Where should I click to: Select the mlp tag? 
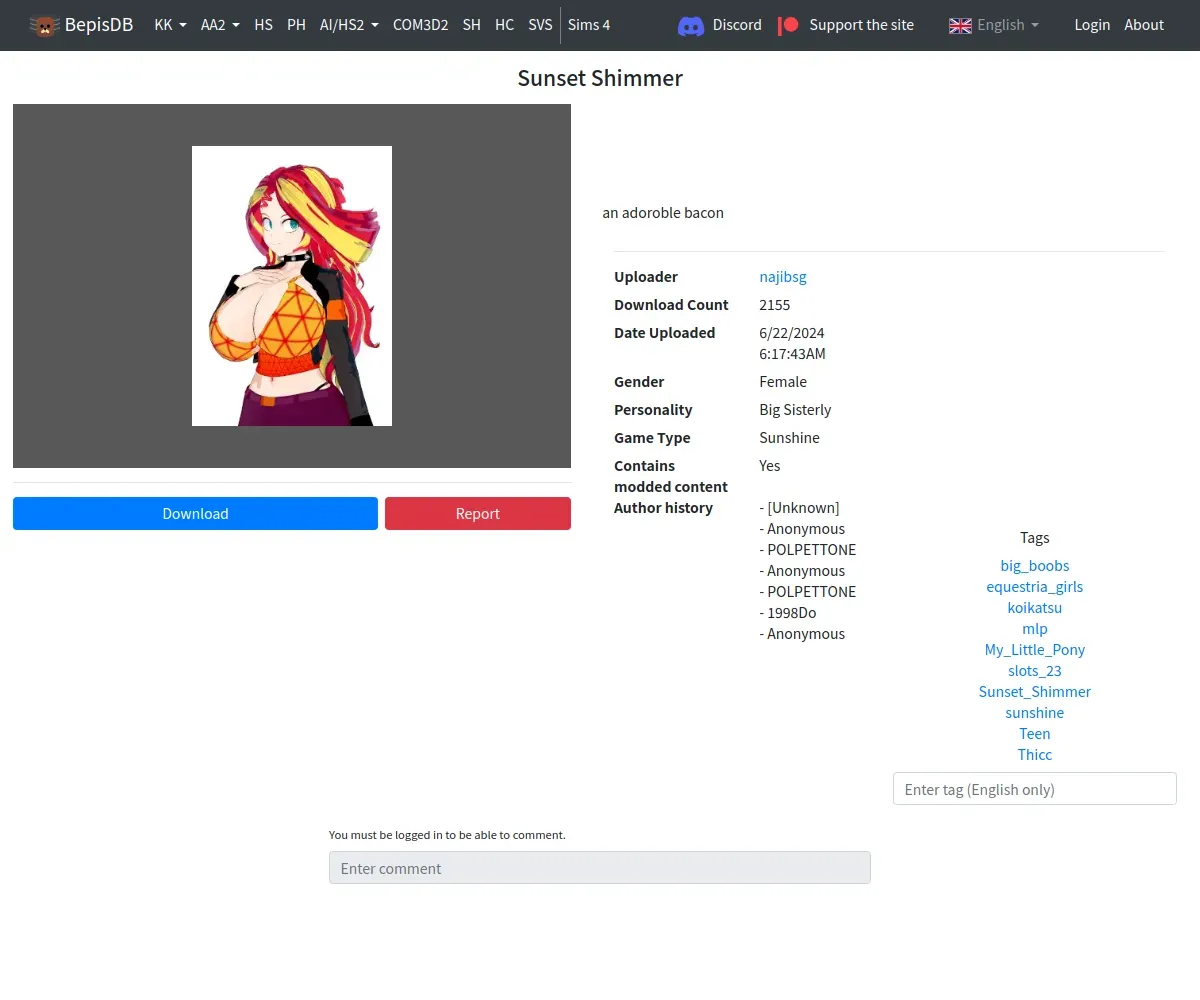[x=1035, y=629]
